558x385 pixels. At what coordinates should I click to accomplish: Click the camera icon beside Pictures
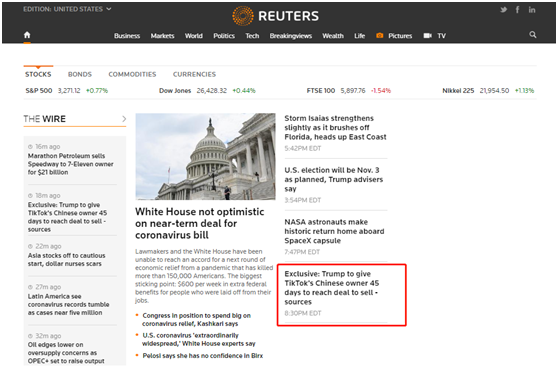point(380,36)
